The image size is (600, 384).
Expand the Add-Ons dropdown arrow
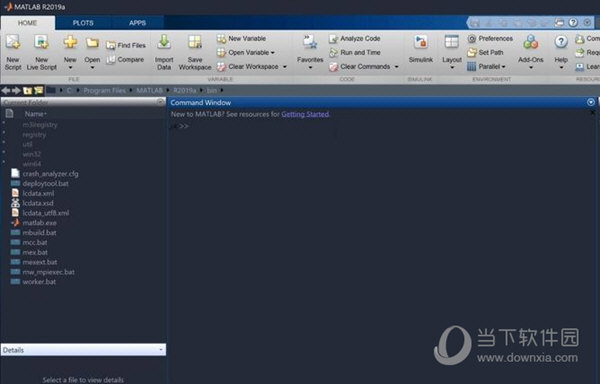(531, 68)
